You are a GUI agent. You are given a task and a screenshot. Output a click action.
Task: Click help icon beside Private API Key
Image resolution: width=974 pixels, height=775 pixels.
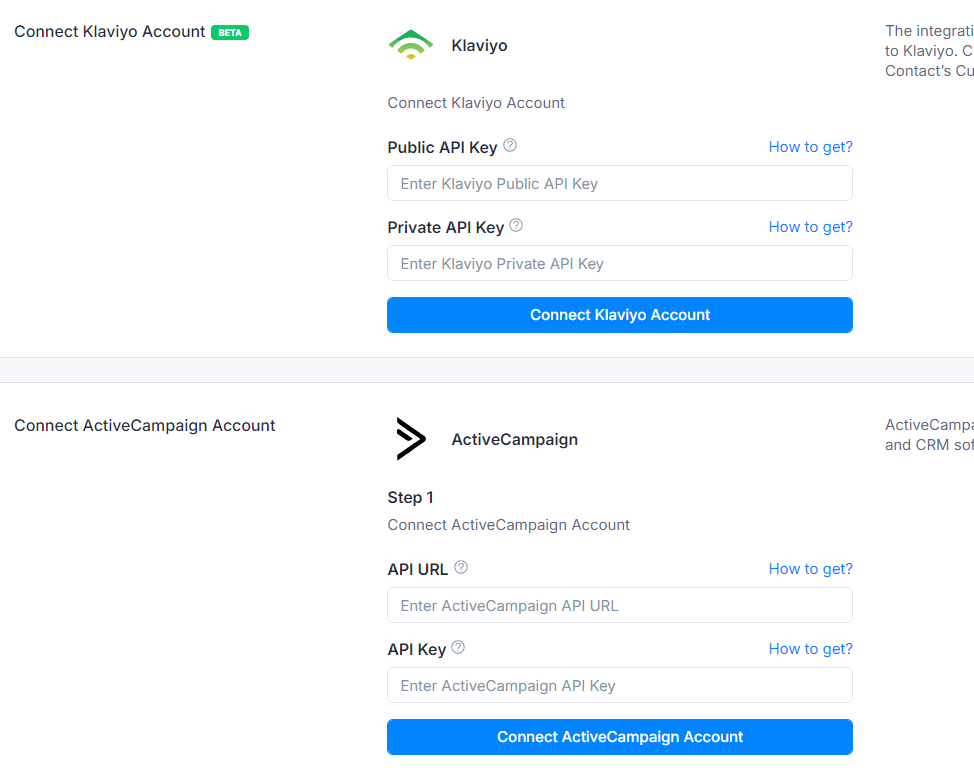tap(516, 225)
